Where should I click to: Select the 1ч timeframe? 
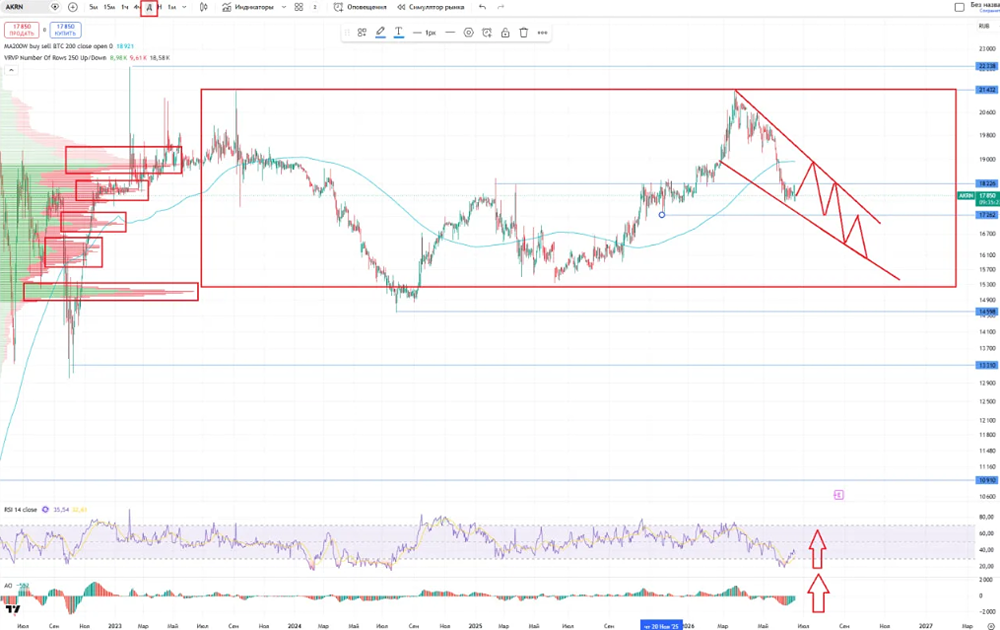point(125,7)
